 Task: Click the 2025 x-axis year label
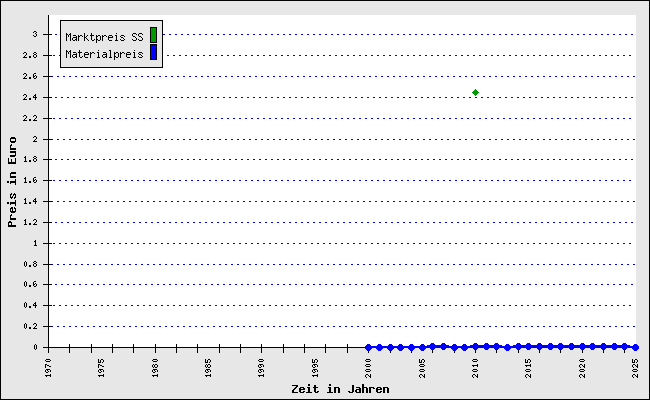click(x=635, y=366)
